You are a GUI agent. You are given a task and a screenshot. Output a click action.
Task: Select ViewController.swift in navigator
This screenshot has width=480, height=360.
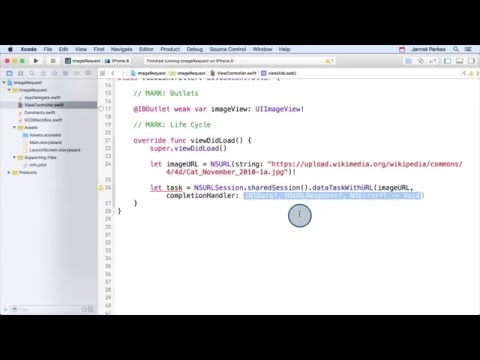44,105
